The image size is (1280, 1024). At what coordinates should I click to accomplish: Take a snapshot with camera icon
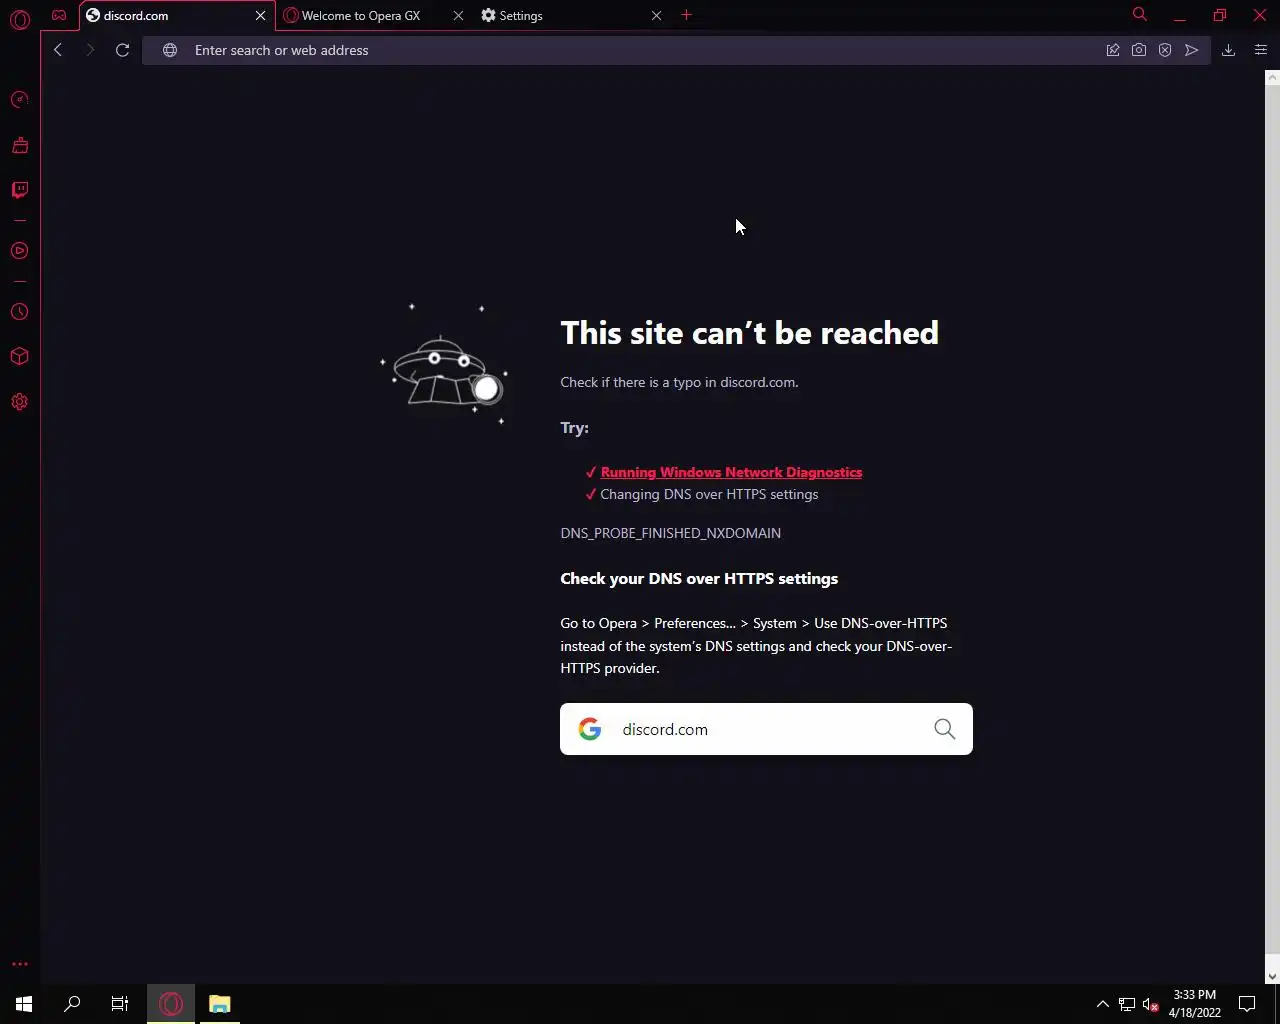click(x=1139, y=50)
